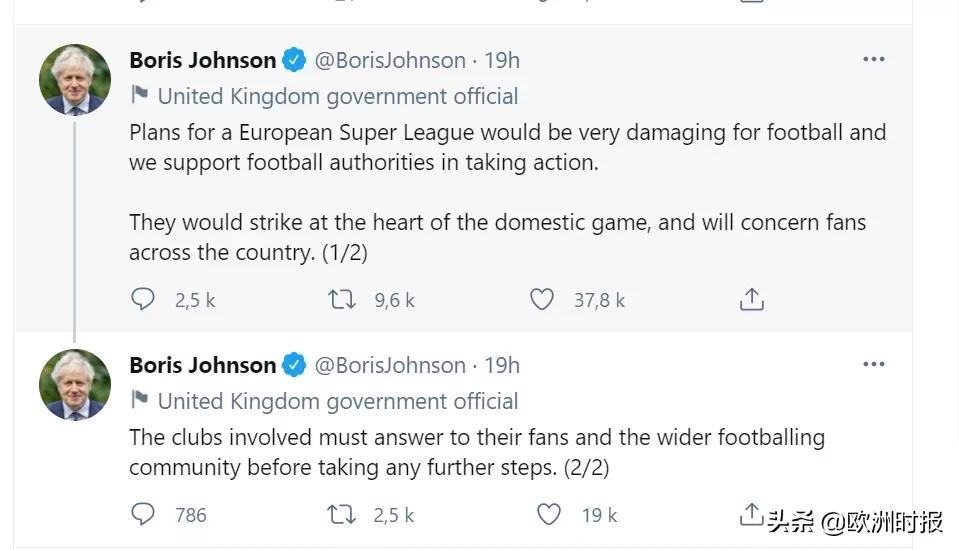Reply to the second tweet with 786 replies
This screenshot has width=959, height=550.
[x=143, y=514]
